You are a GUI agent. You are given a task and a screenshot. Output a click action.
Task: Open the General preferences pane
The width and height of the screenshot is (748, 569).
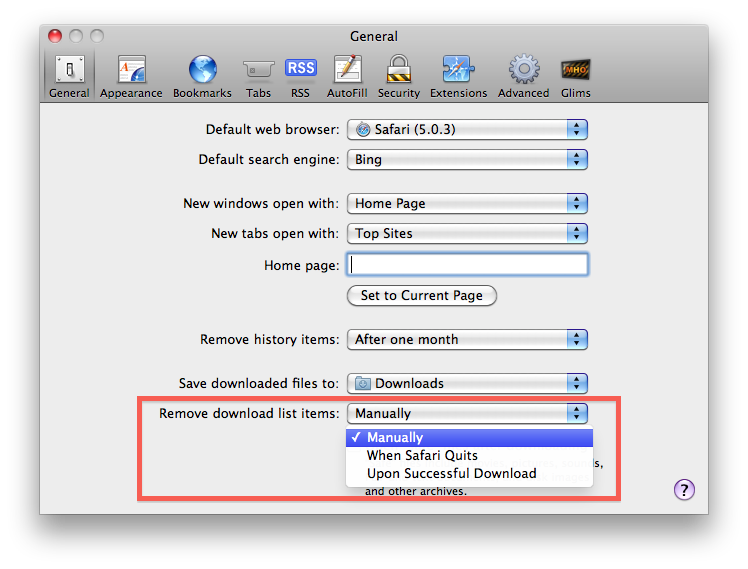[x=69, y=76]
